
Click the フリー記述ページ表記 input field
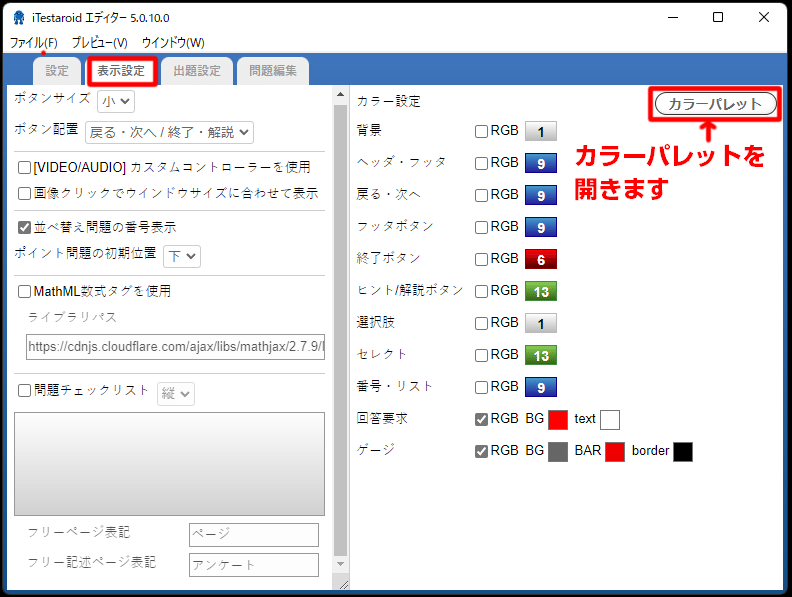(254, 565)
